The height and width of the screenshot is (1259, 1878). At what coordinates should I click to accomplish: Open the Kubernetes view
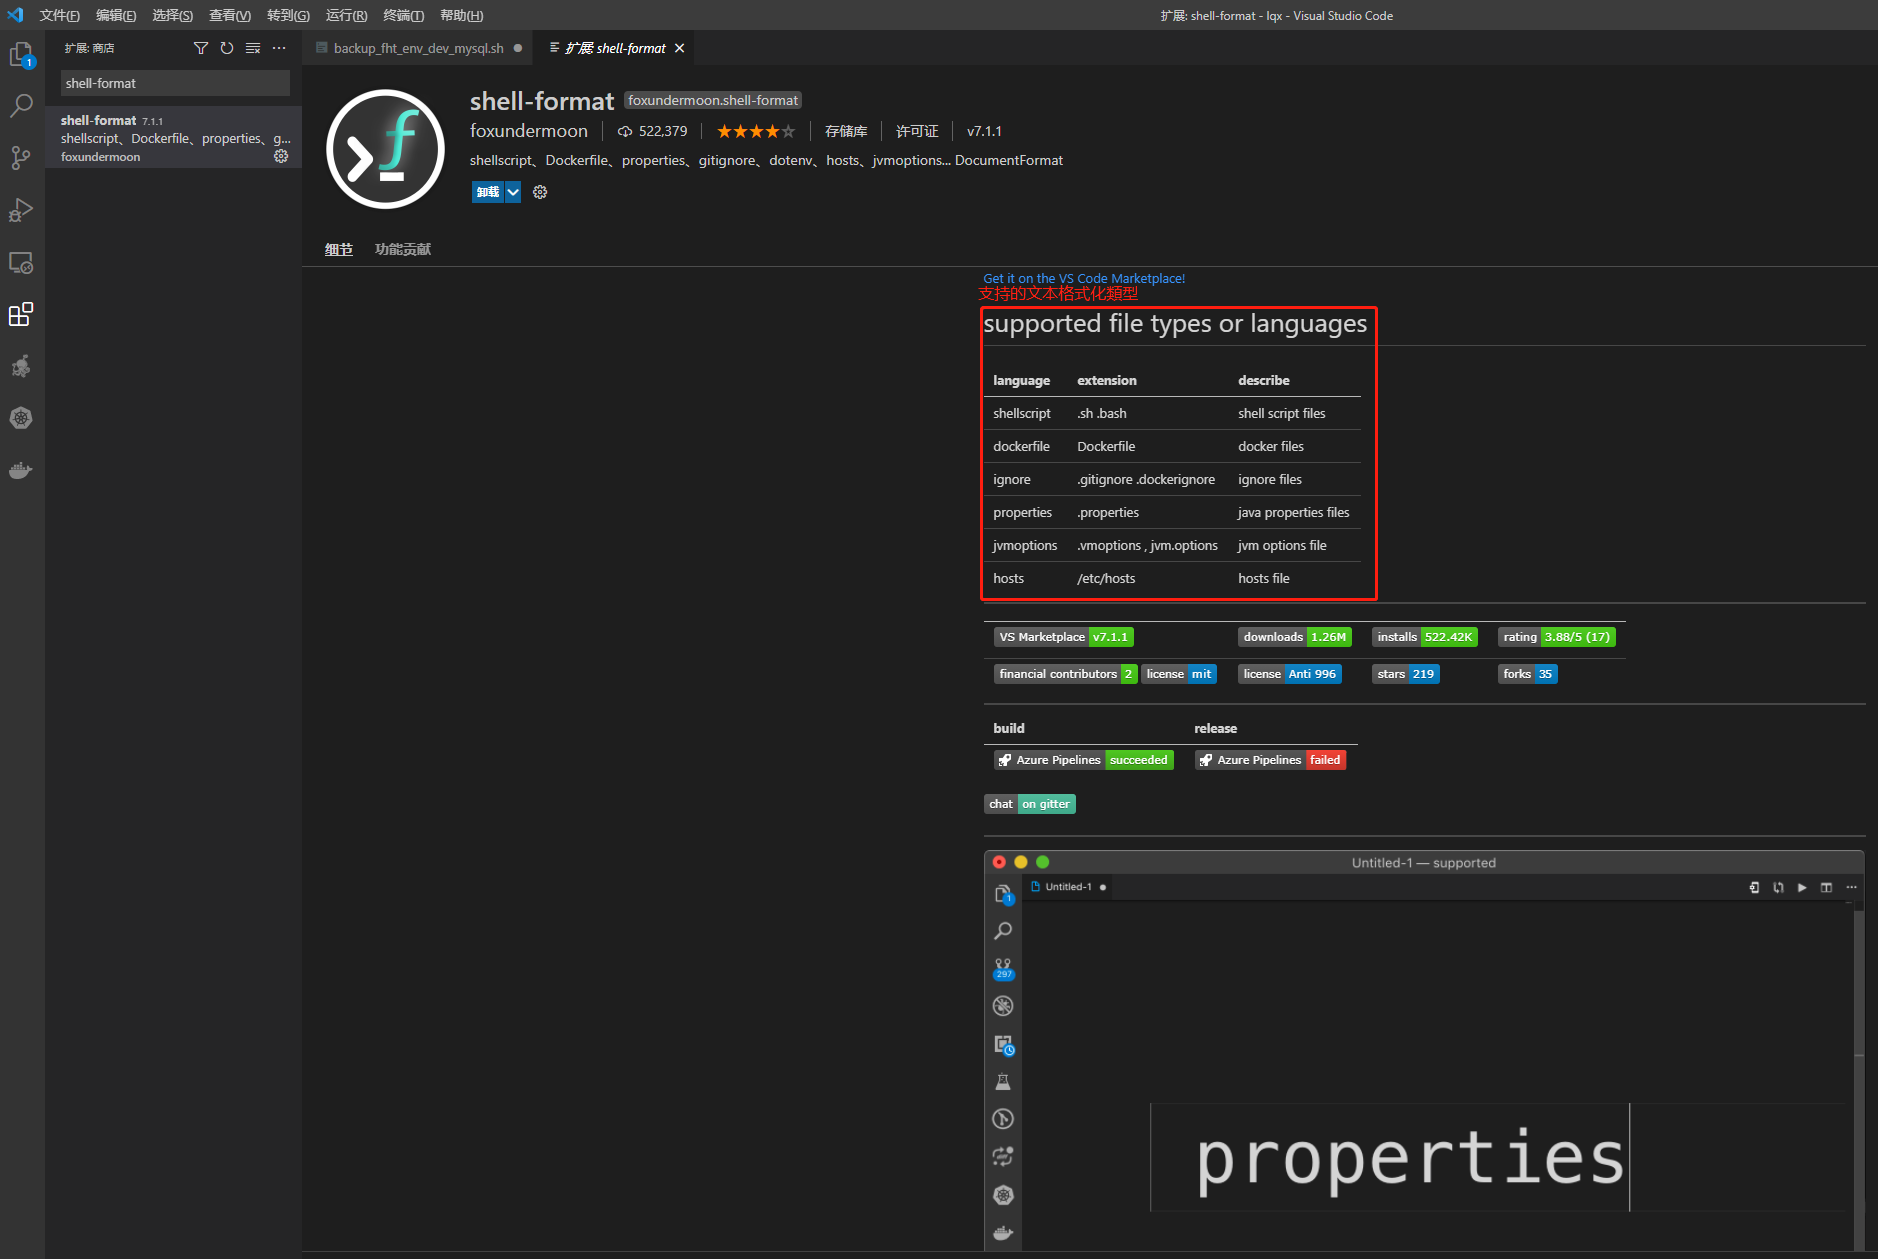click(22, 418)
